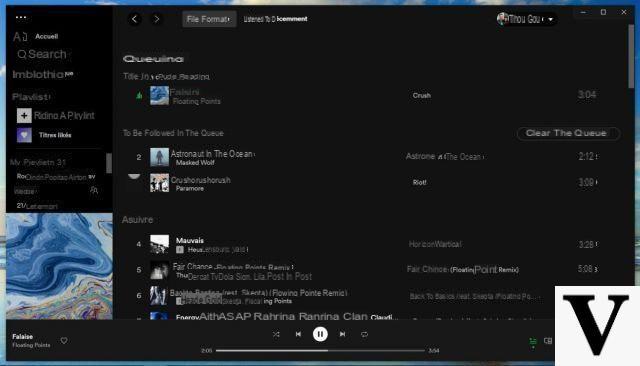Open Search in the sidebar

[x=42, y=54]
